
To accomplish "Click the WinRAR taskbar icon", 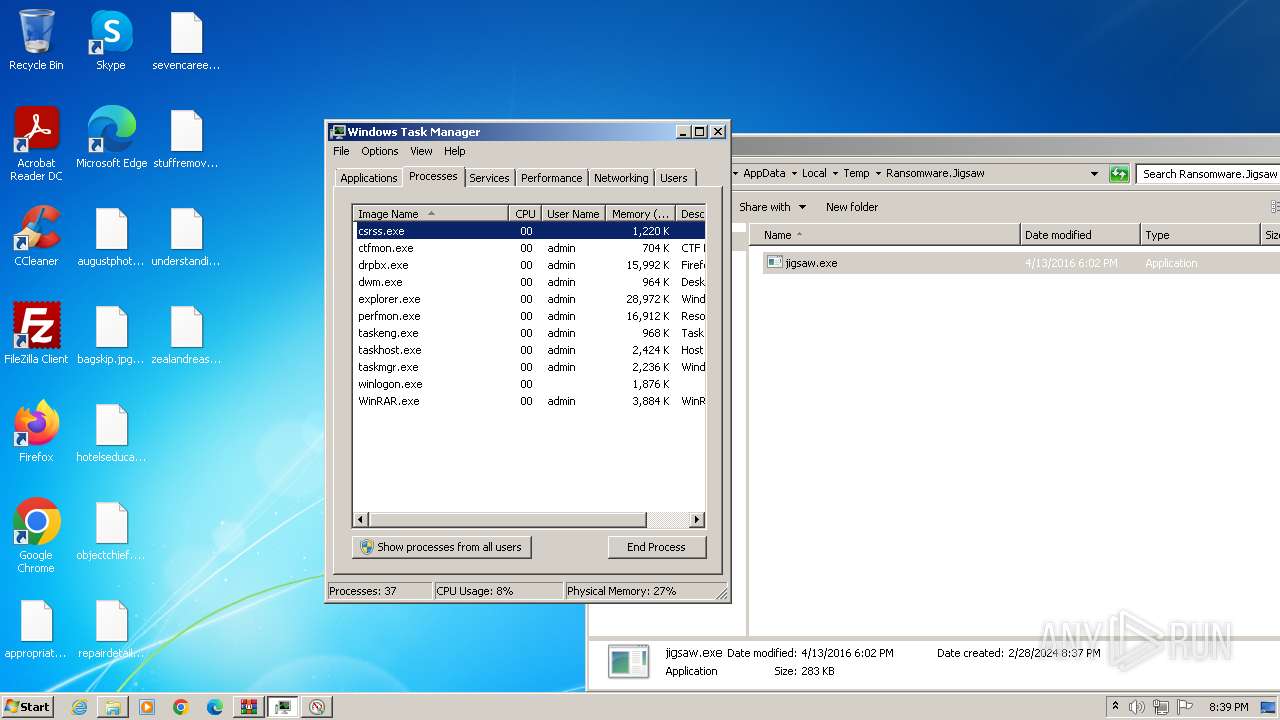I will coord(249,707).
